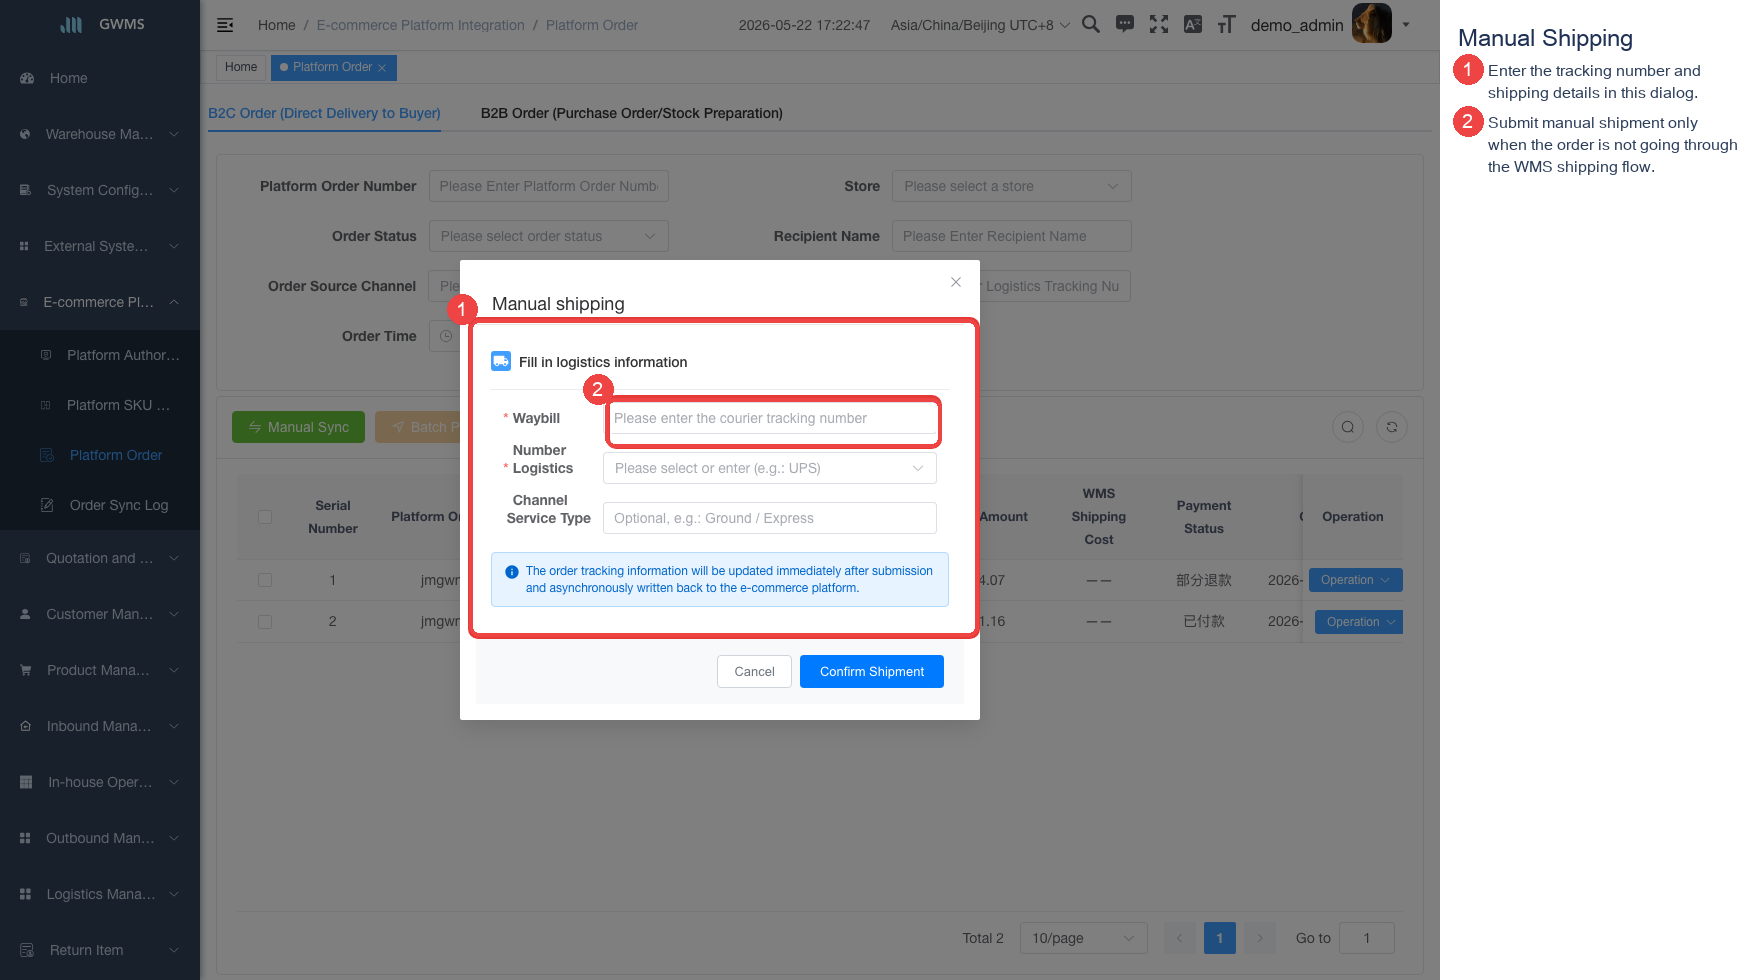Viewport: 1760px width, 980px height.
Task: Open the messages chat bubble icon
Action: point(1125,24)
